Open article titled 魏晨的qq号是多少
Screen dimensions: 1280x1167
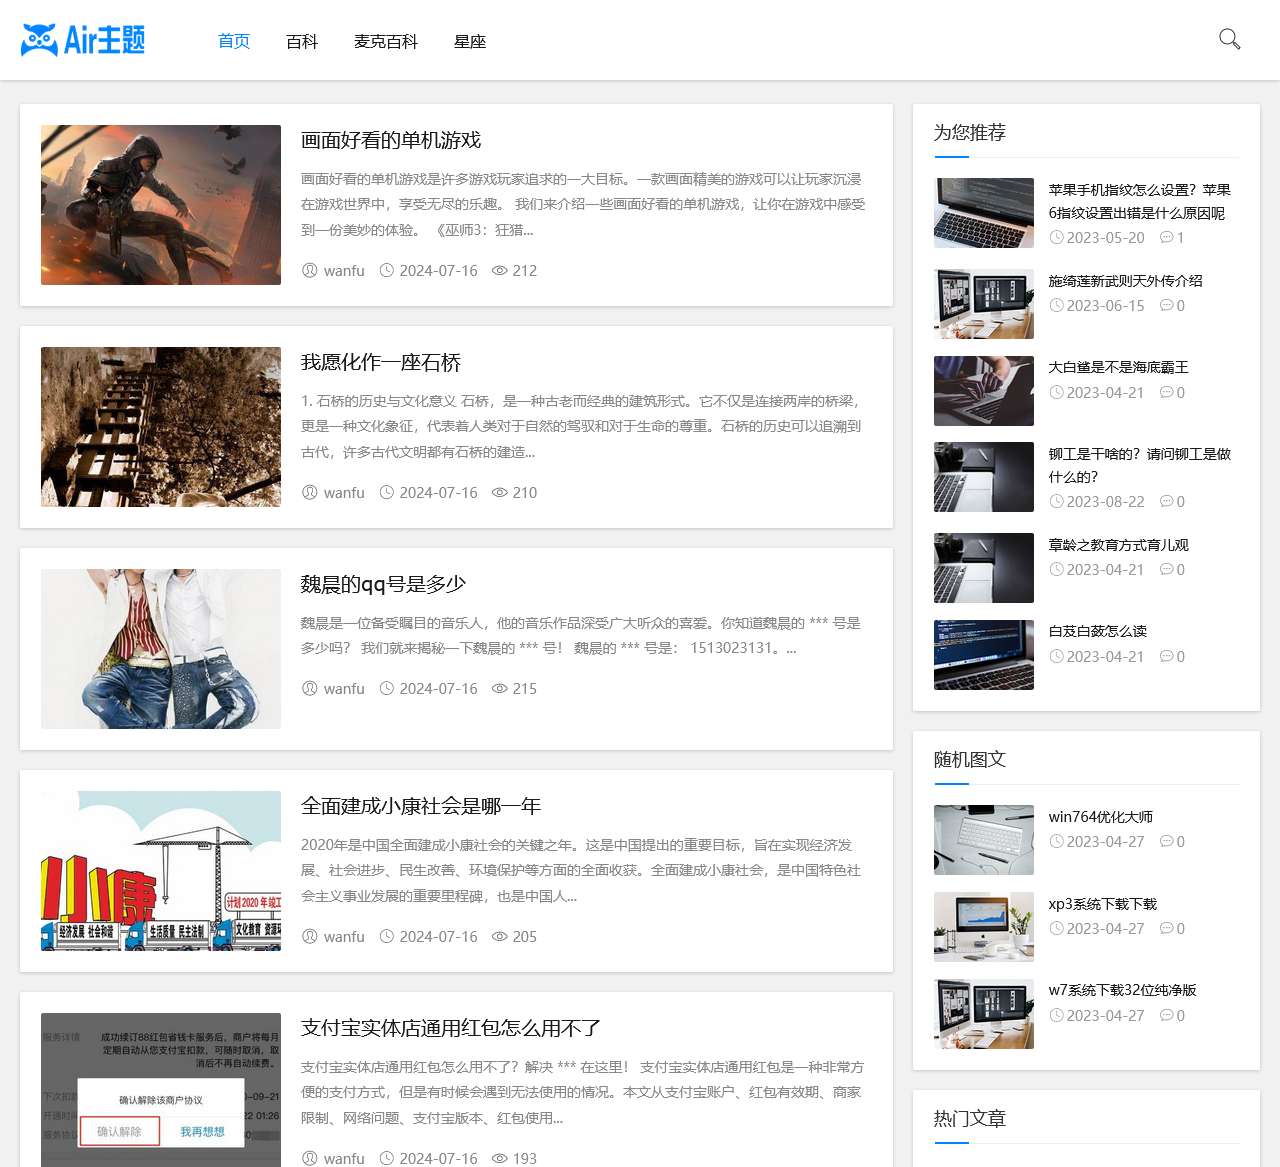(x=383, y=584)
